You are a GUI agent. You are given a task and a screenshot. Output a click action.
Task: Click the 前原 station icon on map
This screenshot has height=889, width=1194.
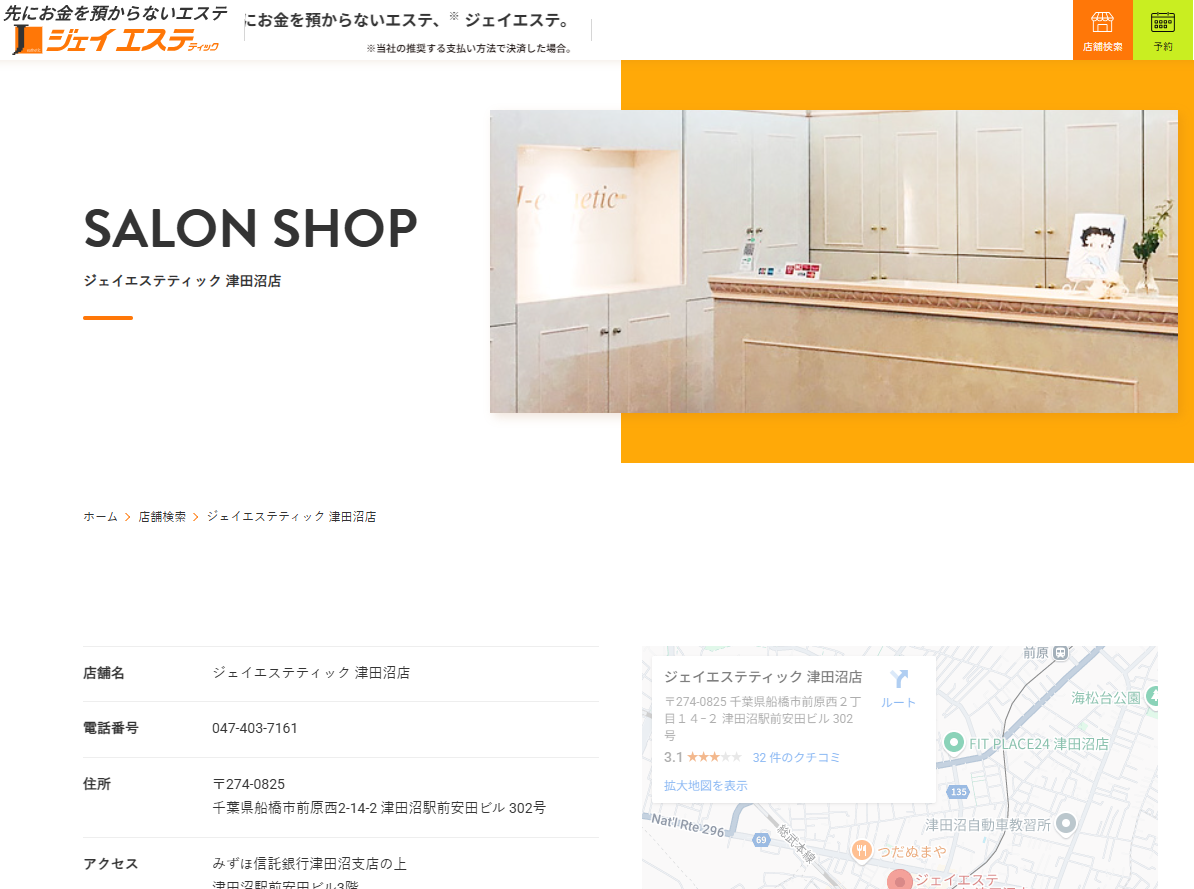tap(1061, 653)
